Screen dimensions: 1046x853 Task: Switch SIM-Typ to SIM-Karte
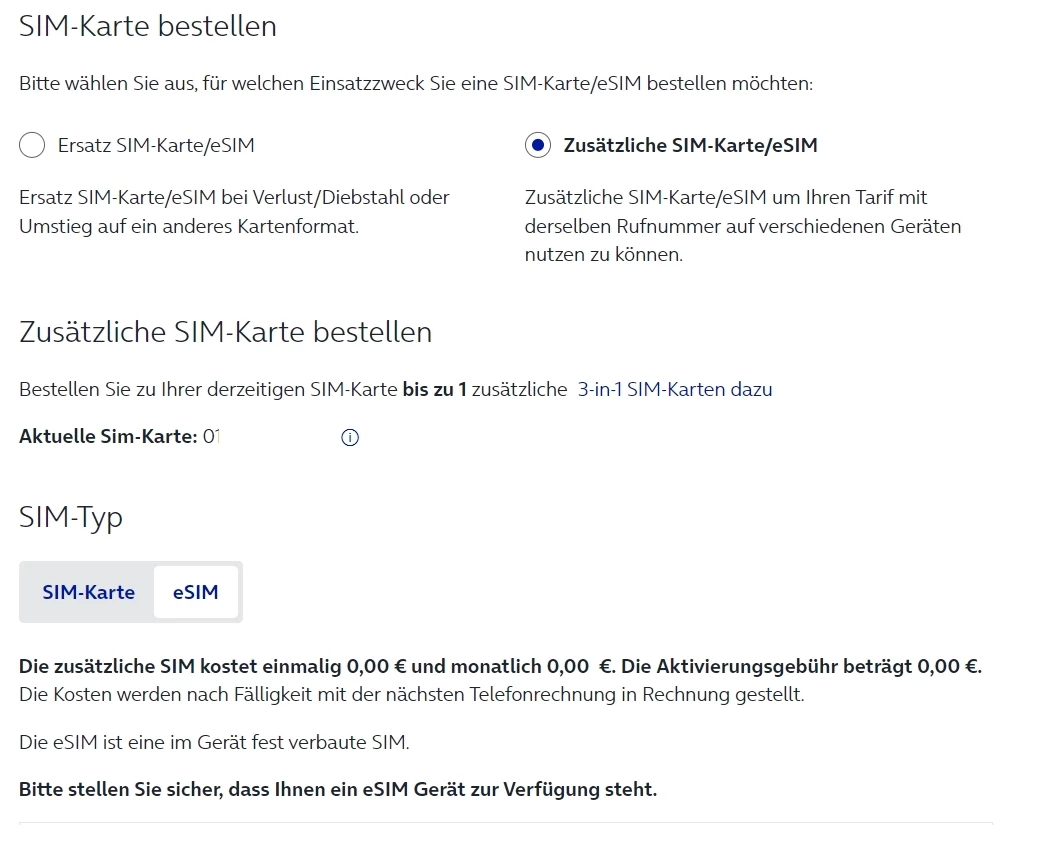(x=88, y=592)
